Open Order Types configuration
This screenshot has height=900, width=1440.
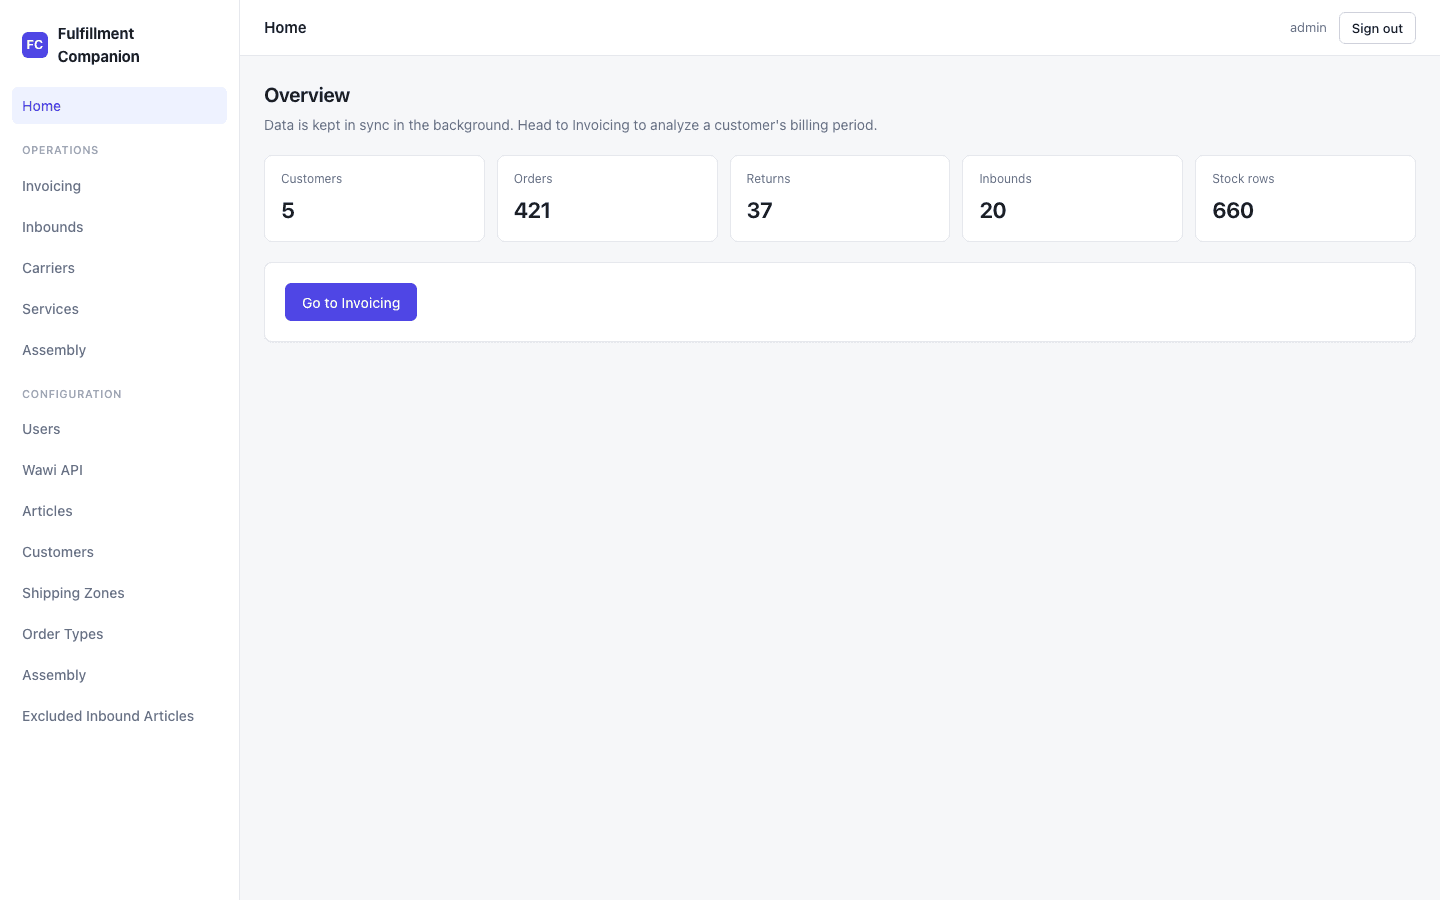(119, 634)
